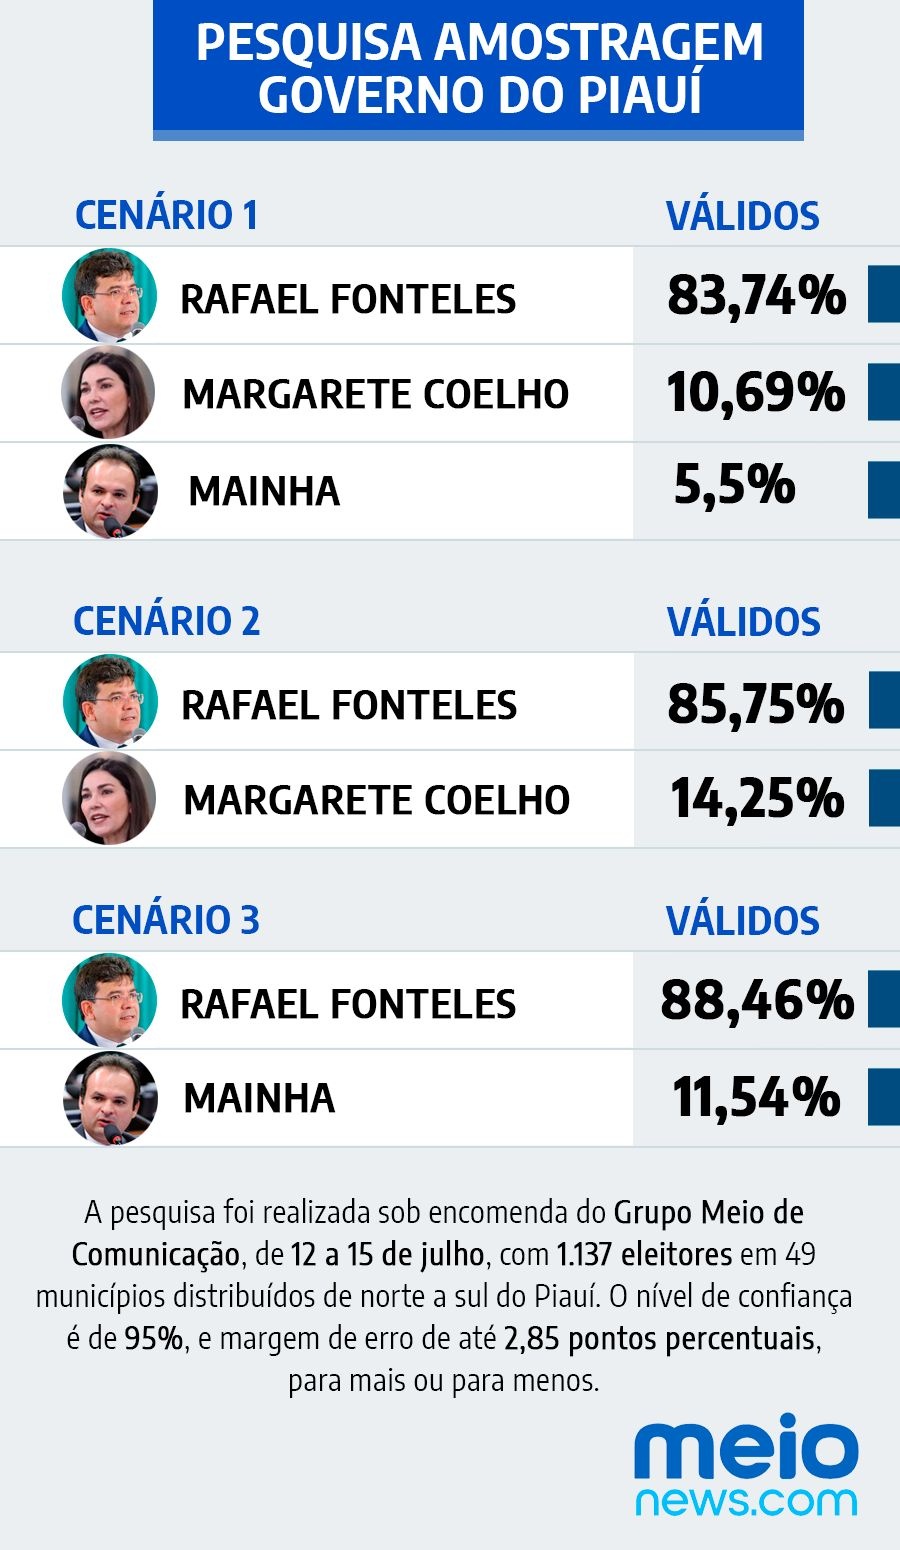The height and width of the screenshot is (1550, 900).
Task: Click the Pesquisa Amostragem title banner
Action: pos(478,69)
